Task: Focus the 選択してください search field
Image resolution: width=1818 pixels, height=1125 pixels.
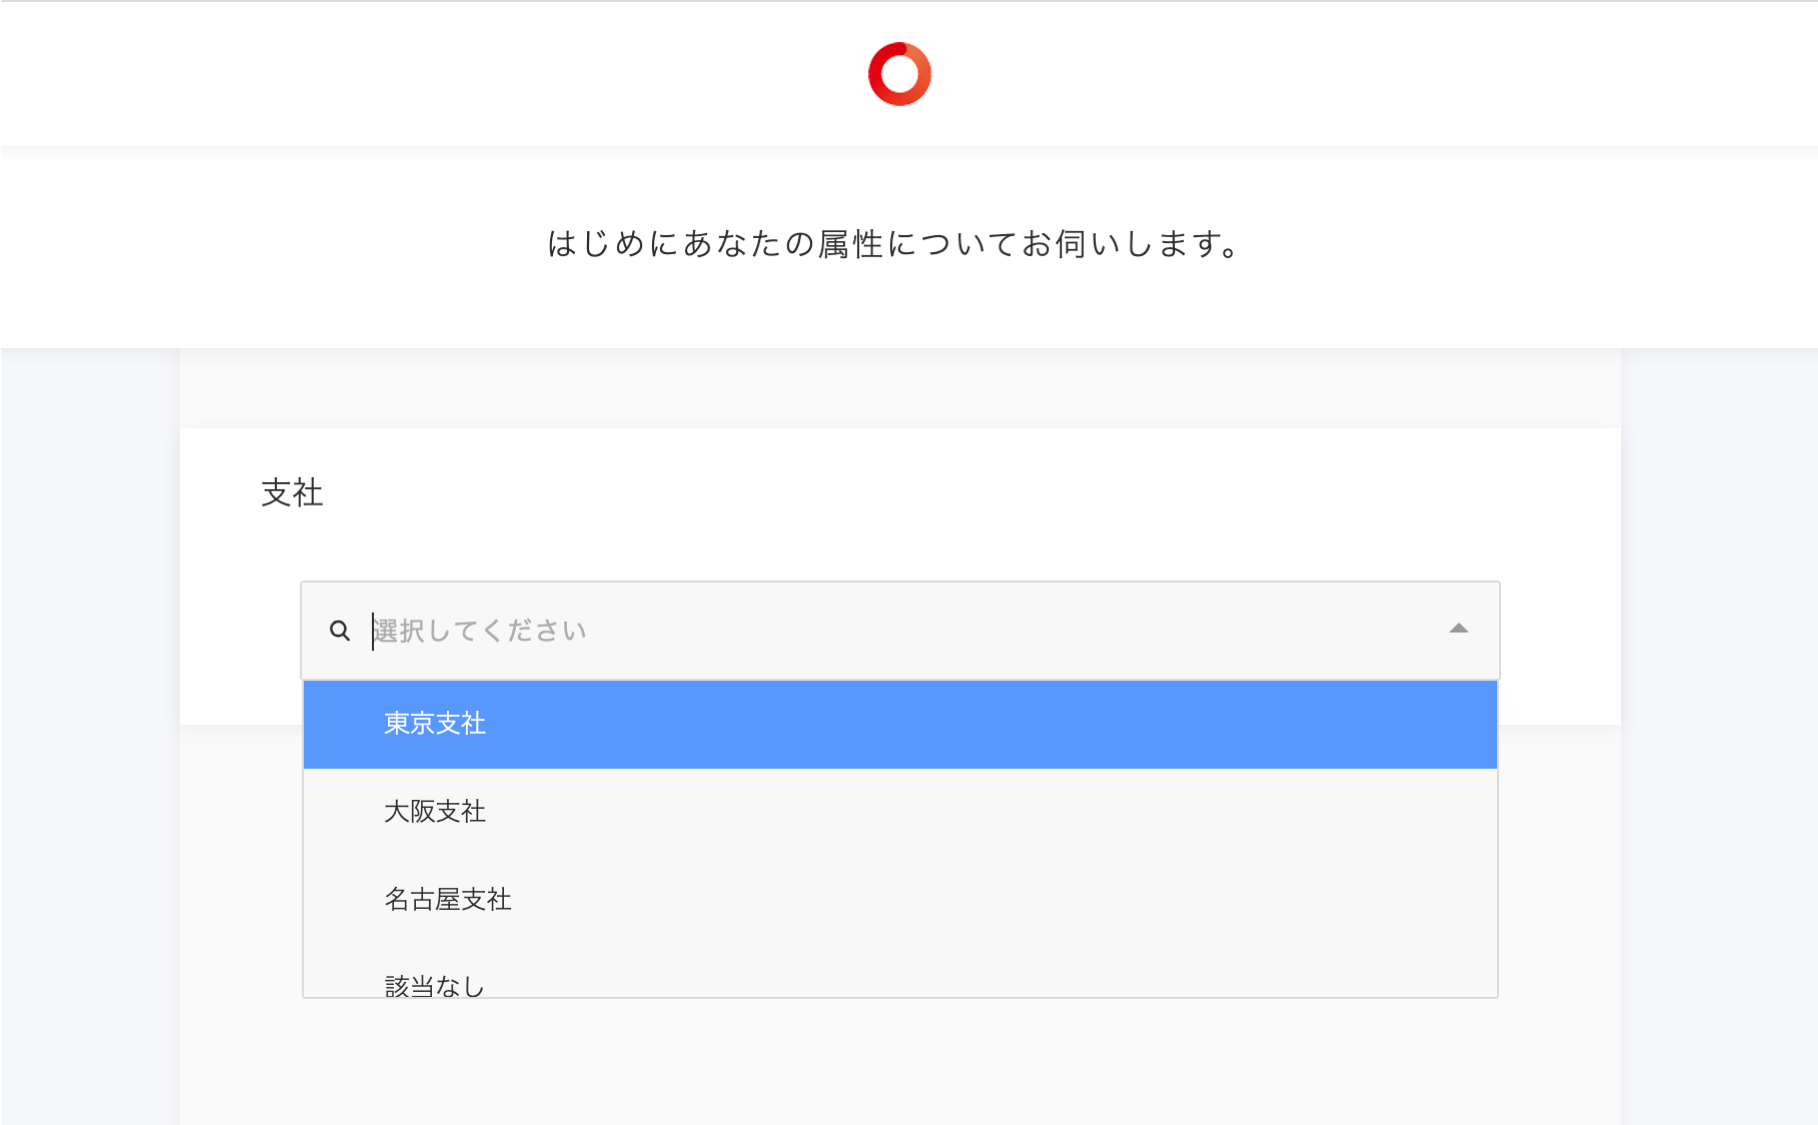Action: (900, 631)
